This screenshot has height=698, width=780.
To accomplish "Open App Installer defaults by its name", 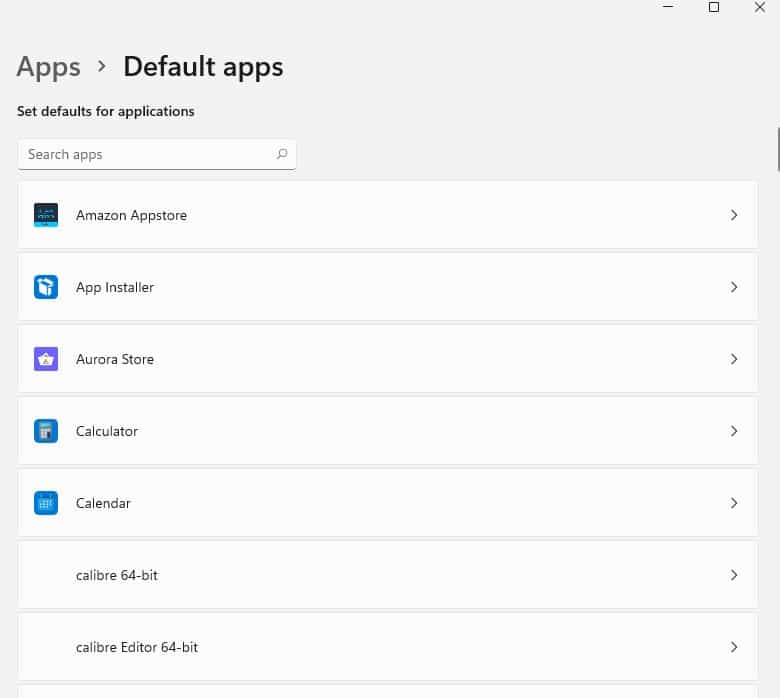I will (115, 288).
